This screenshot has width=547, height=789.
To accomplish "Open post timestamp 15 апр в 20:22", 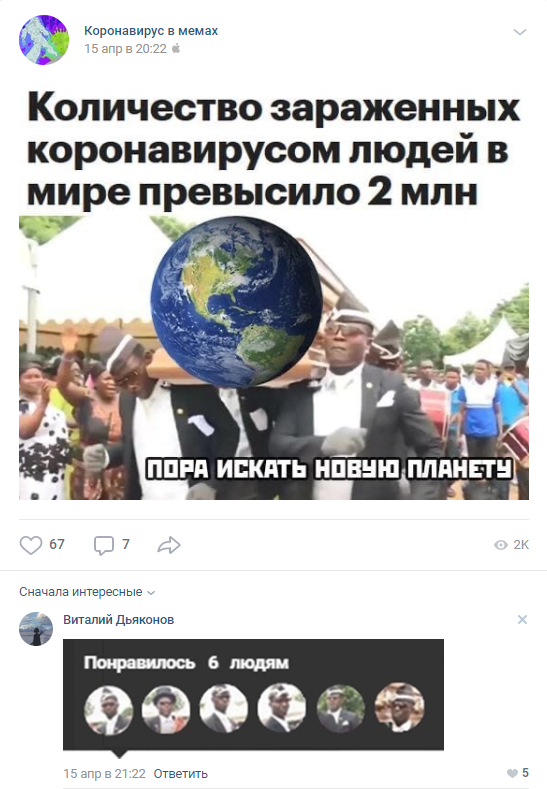I will click(x=125, y=49).
